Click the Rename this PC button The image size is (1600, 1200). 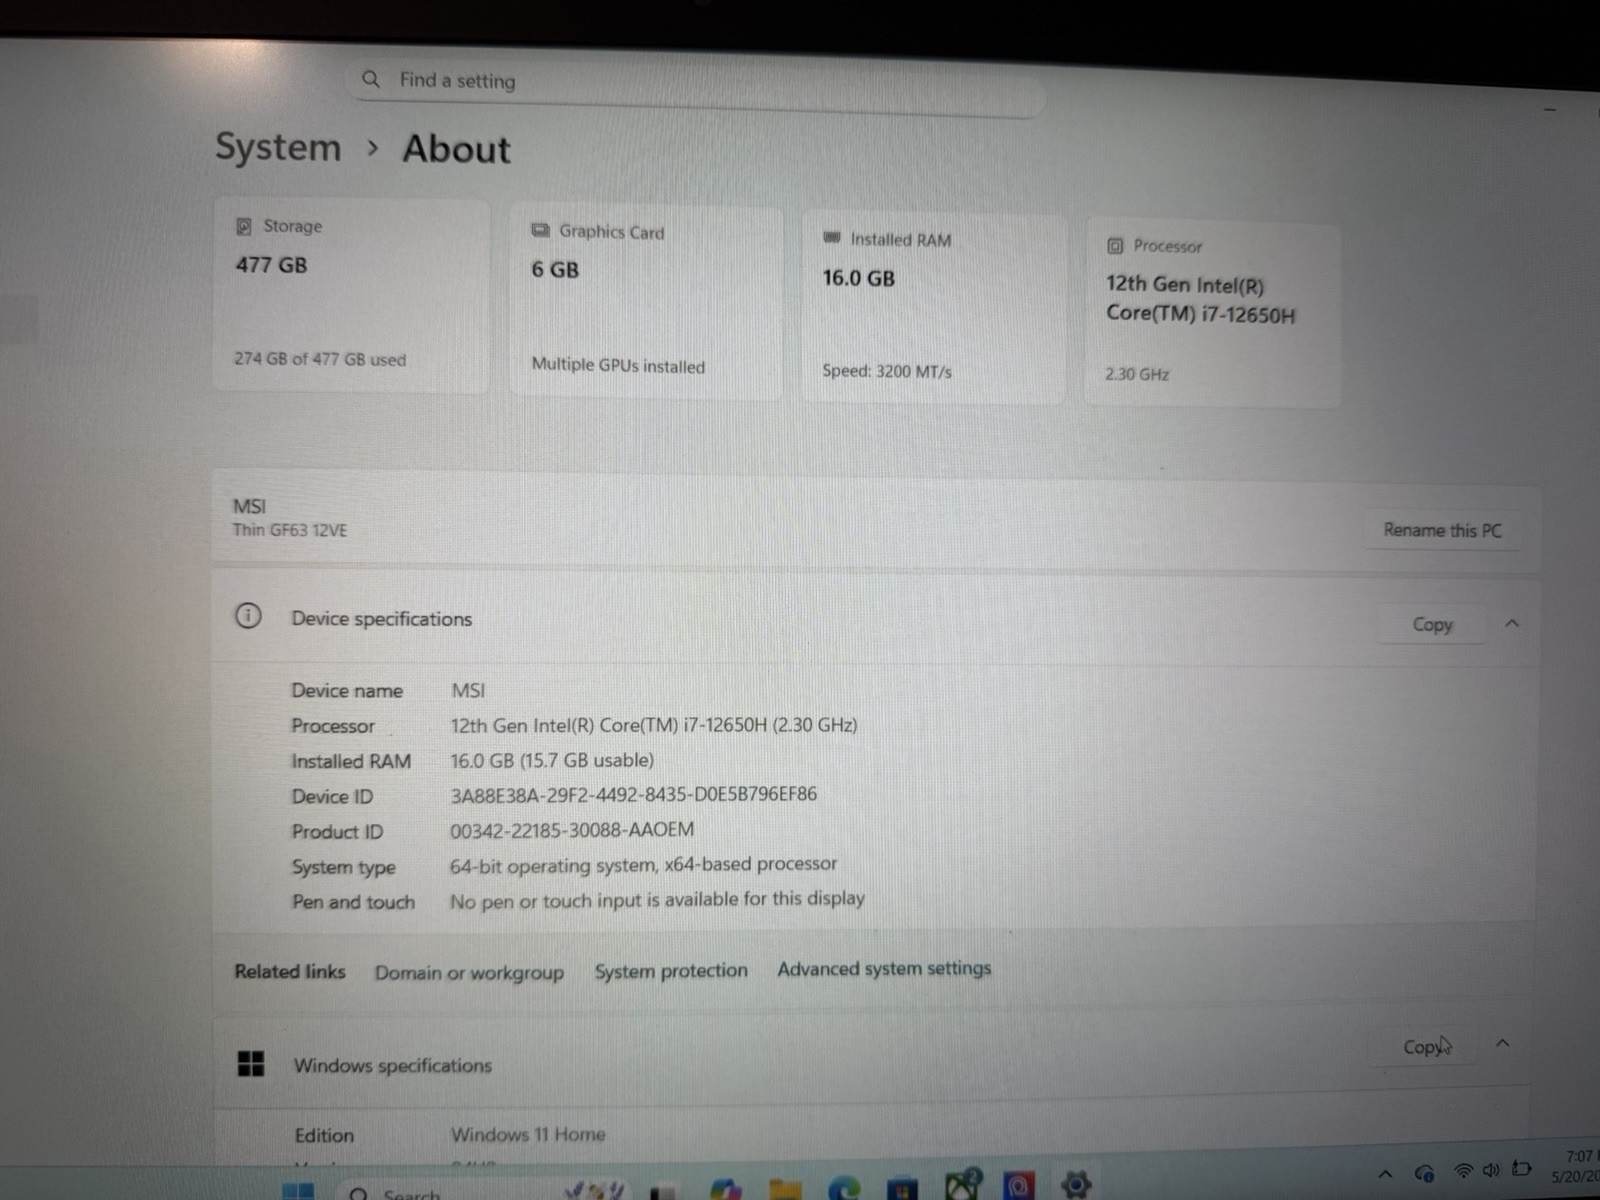(1442, 530)
